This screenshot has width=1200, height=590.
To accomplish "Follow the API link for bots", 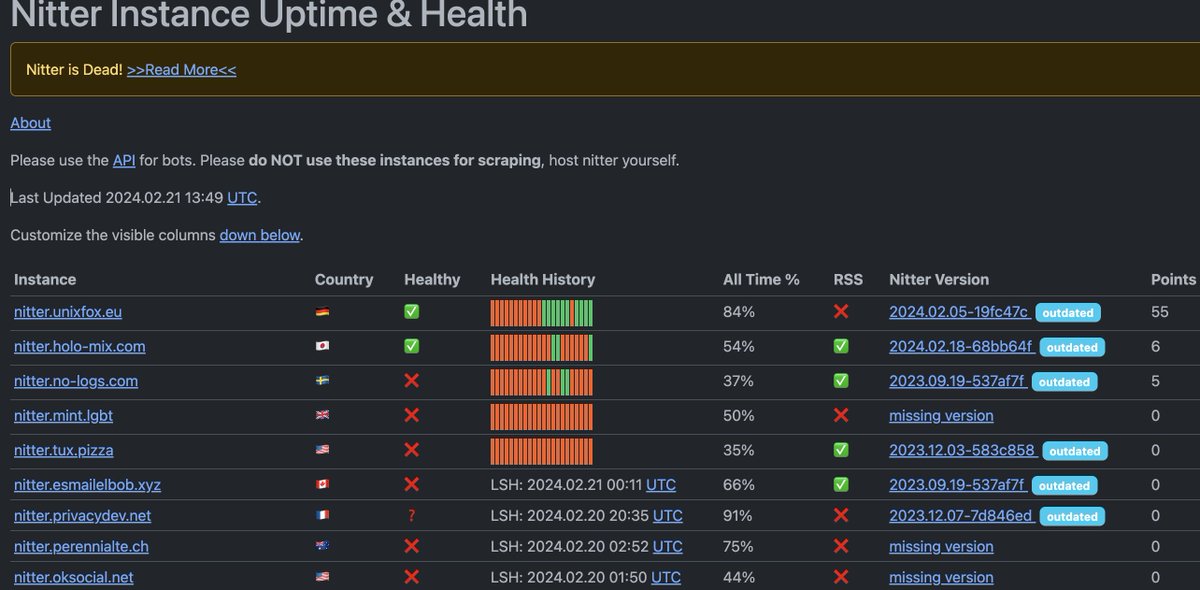I will [x=124, y=160].
